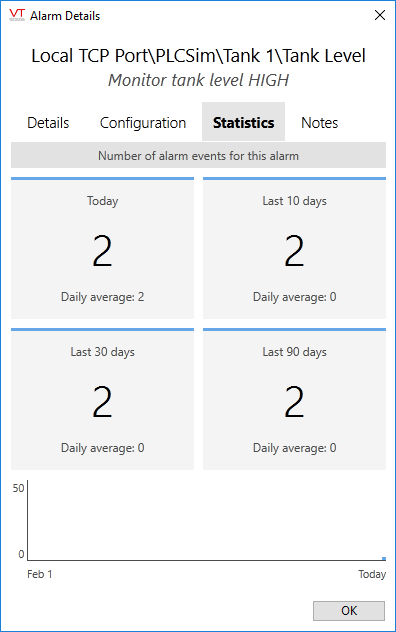
Task: Confirm with the OK button
Action: pos(349,611)
